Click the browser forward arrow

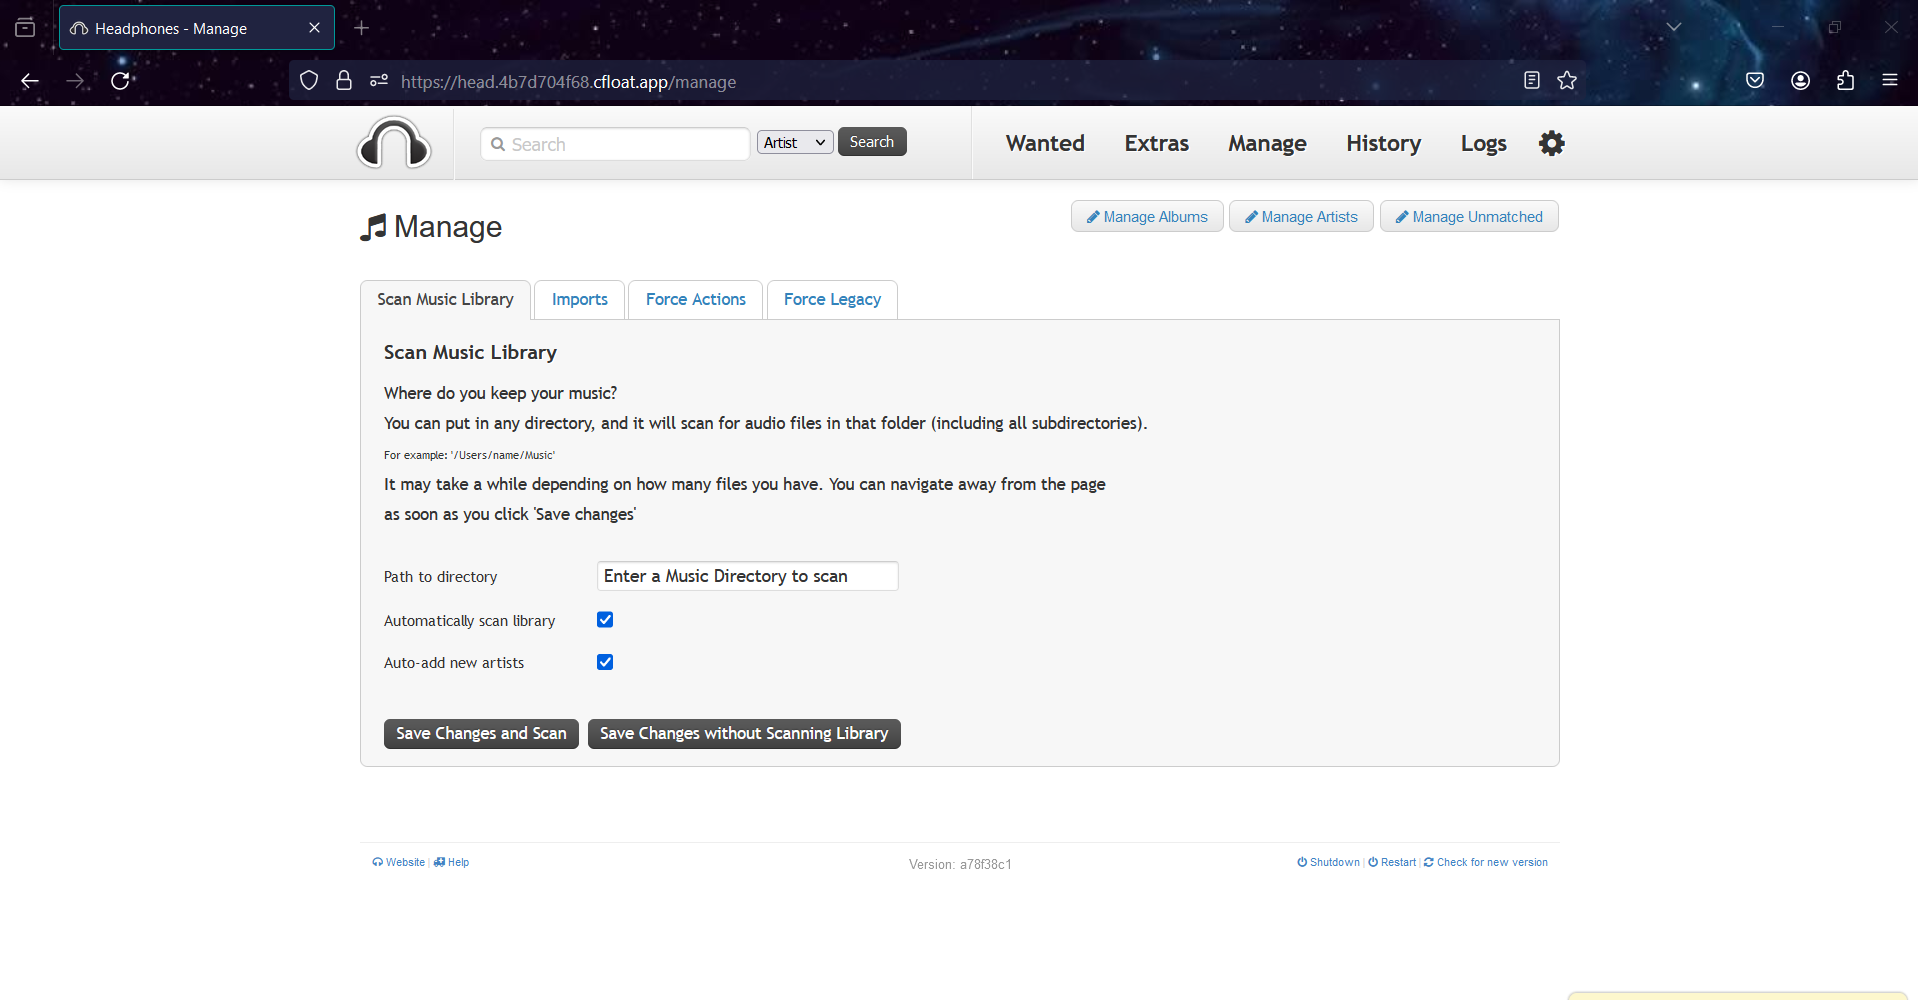coord(75,81)
